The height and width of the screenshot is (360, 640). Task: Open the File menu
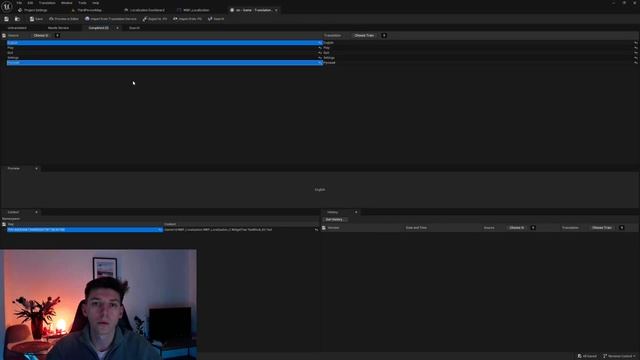coord(19,3)
